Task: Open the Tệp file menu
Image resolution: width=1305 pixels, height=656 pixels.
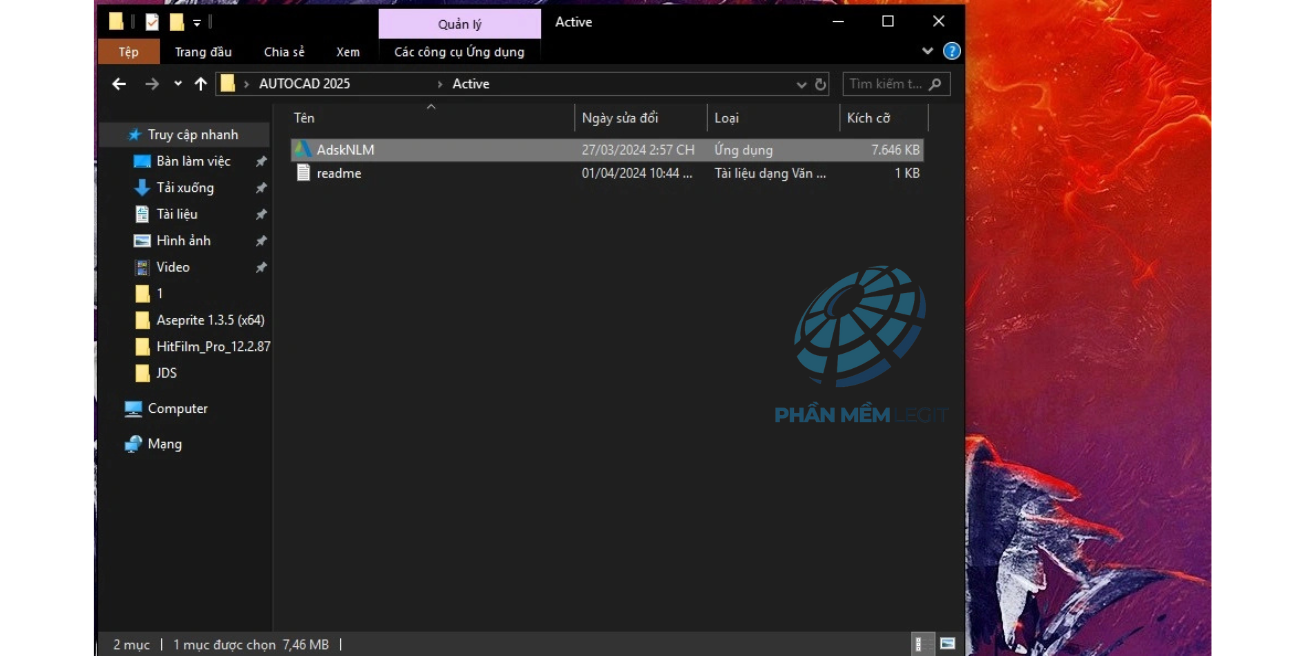Action: pos(129,52)
